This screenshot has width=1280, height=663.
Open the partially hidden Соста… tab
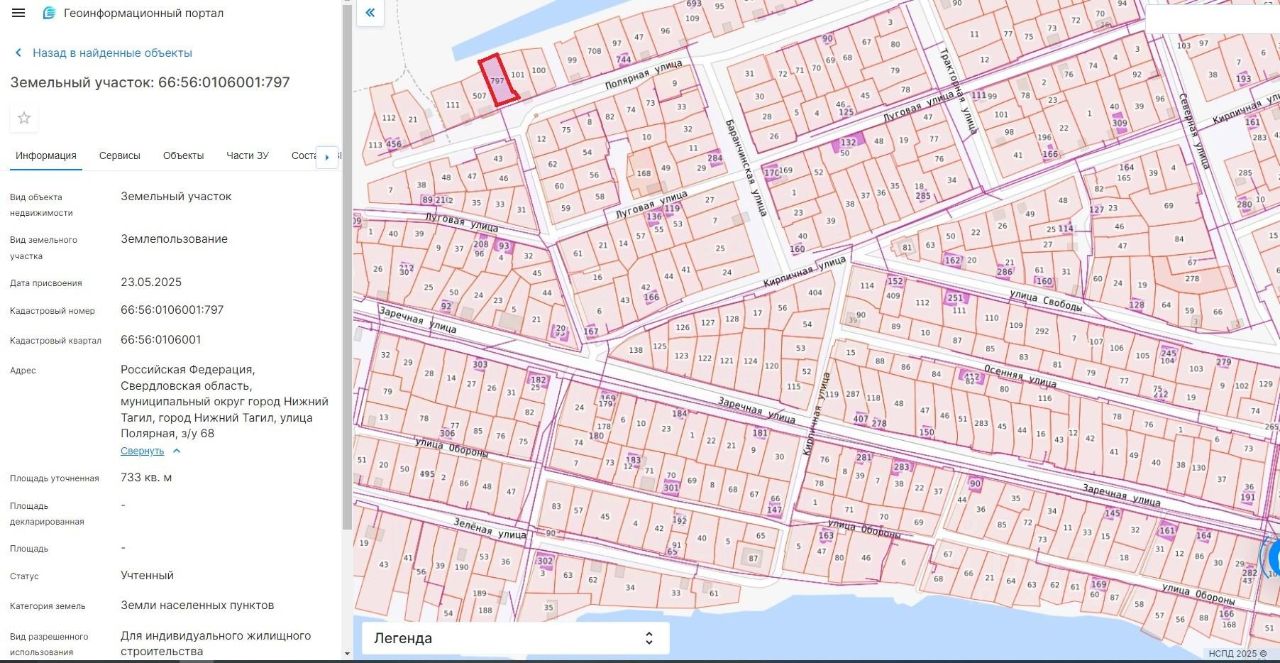click(303, 155)
